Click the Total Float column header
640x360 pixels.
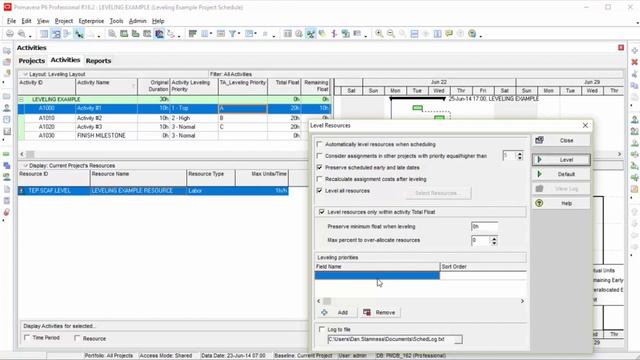tap(284, 86)
